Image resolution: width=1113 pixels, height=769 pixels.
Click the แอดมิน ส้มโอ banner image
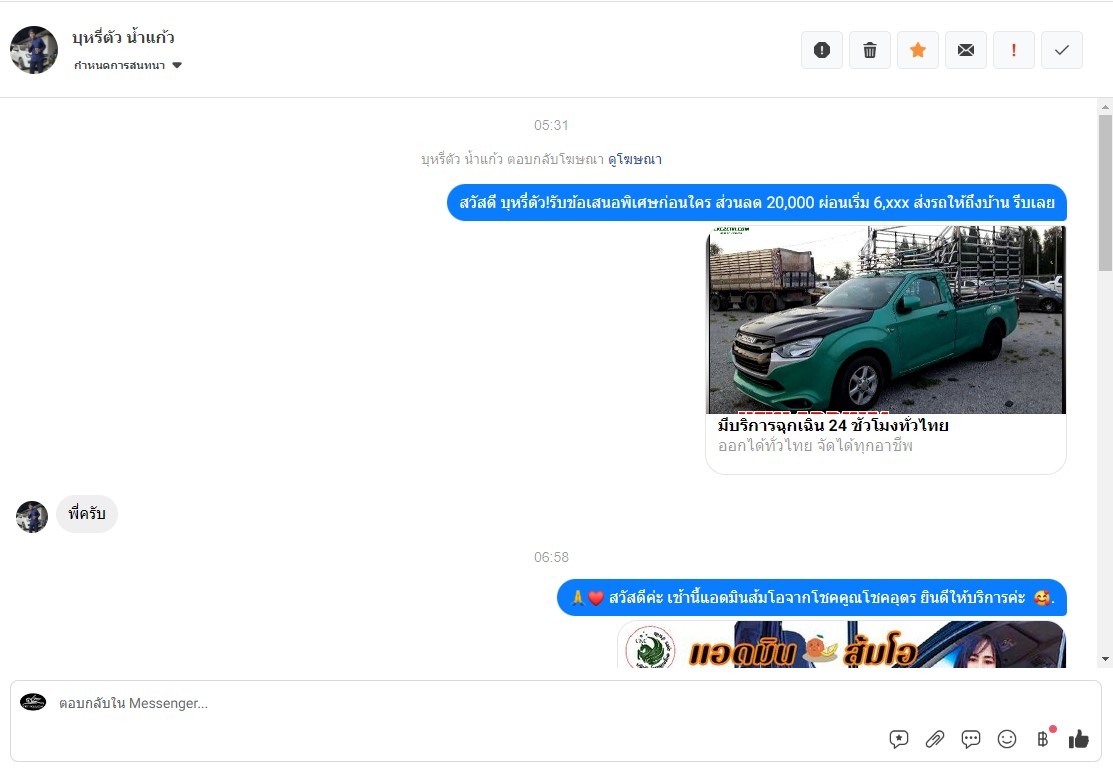pyautogui.click(x=841, y=645)
